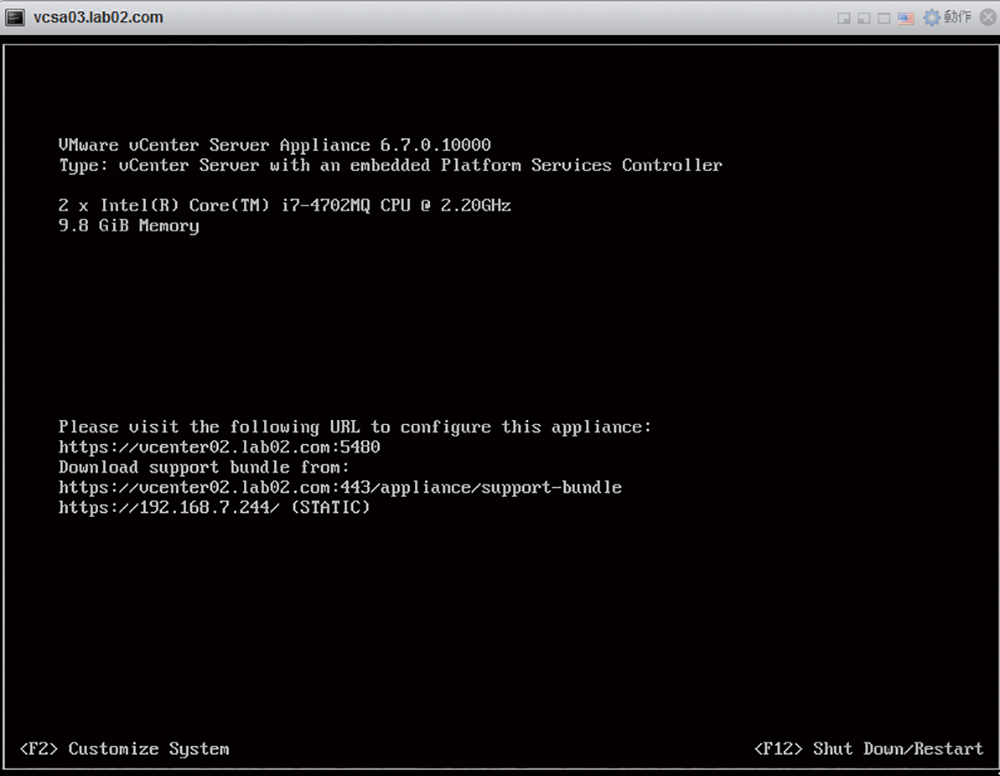Open the gear 動作 actions menu
The width and height of the screenshot is (1000, 776).
[x=948, y=17]
